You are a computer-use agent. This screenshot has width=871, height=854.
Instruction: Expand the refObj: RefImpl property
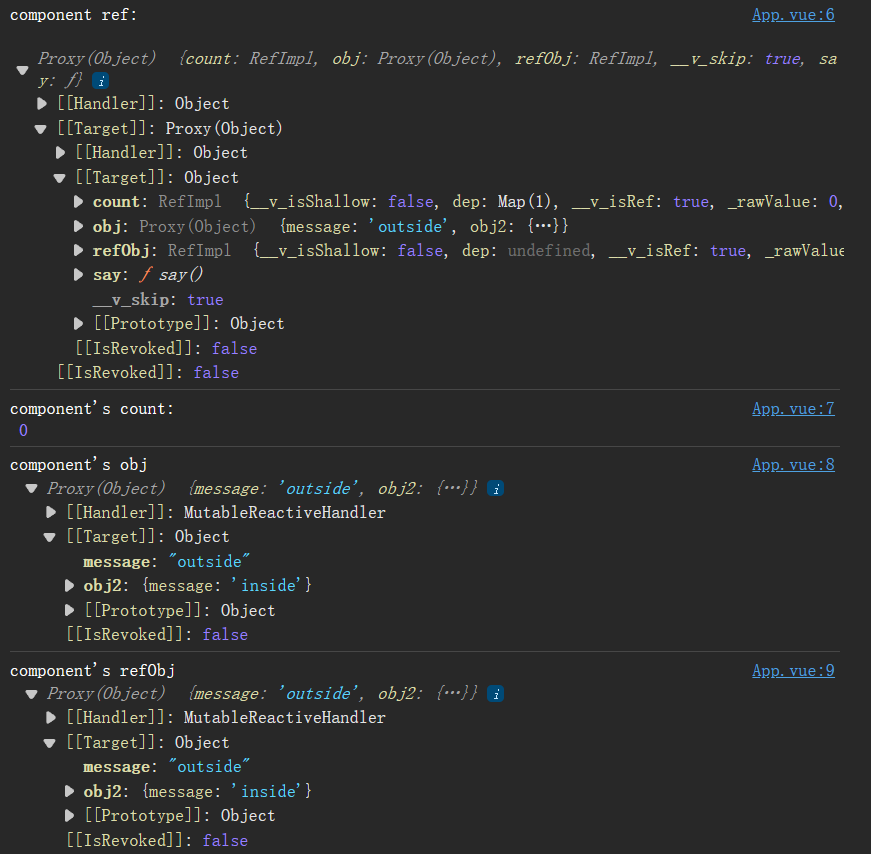click(79, 251)
